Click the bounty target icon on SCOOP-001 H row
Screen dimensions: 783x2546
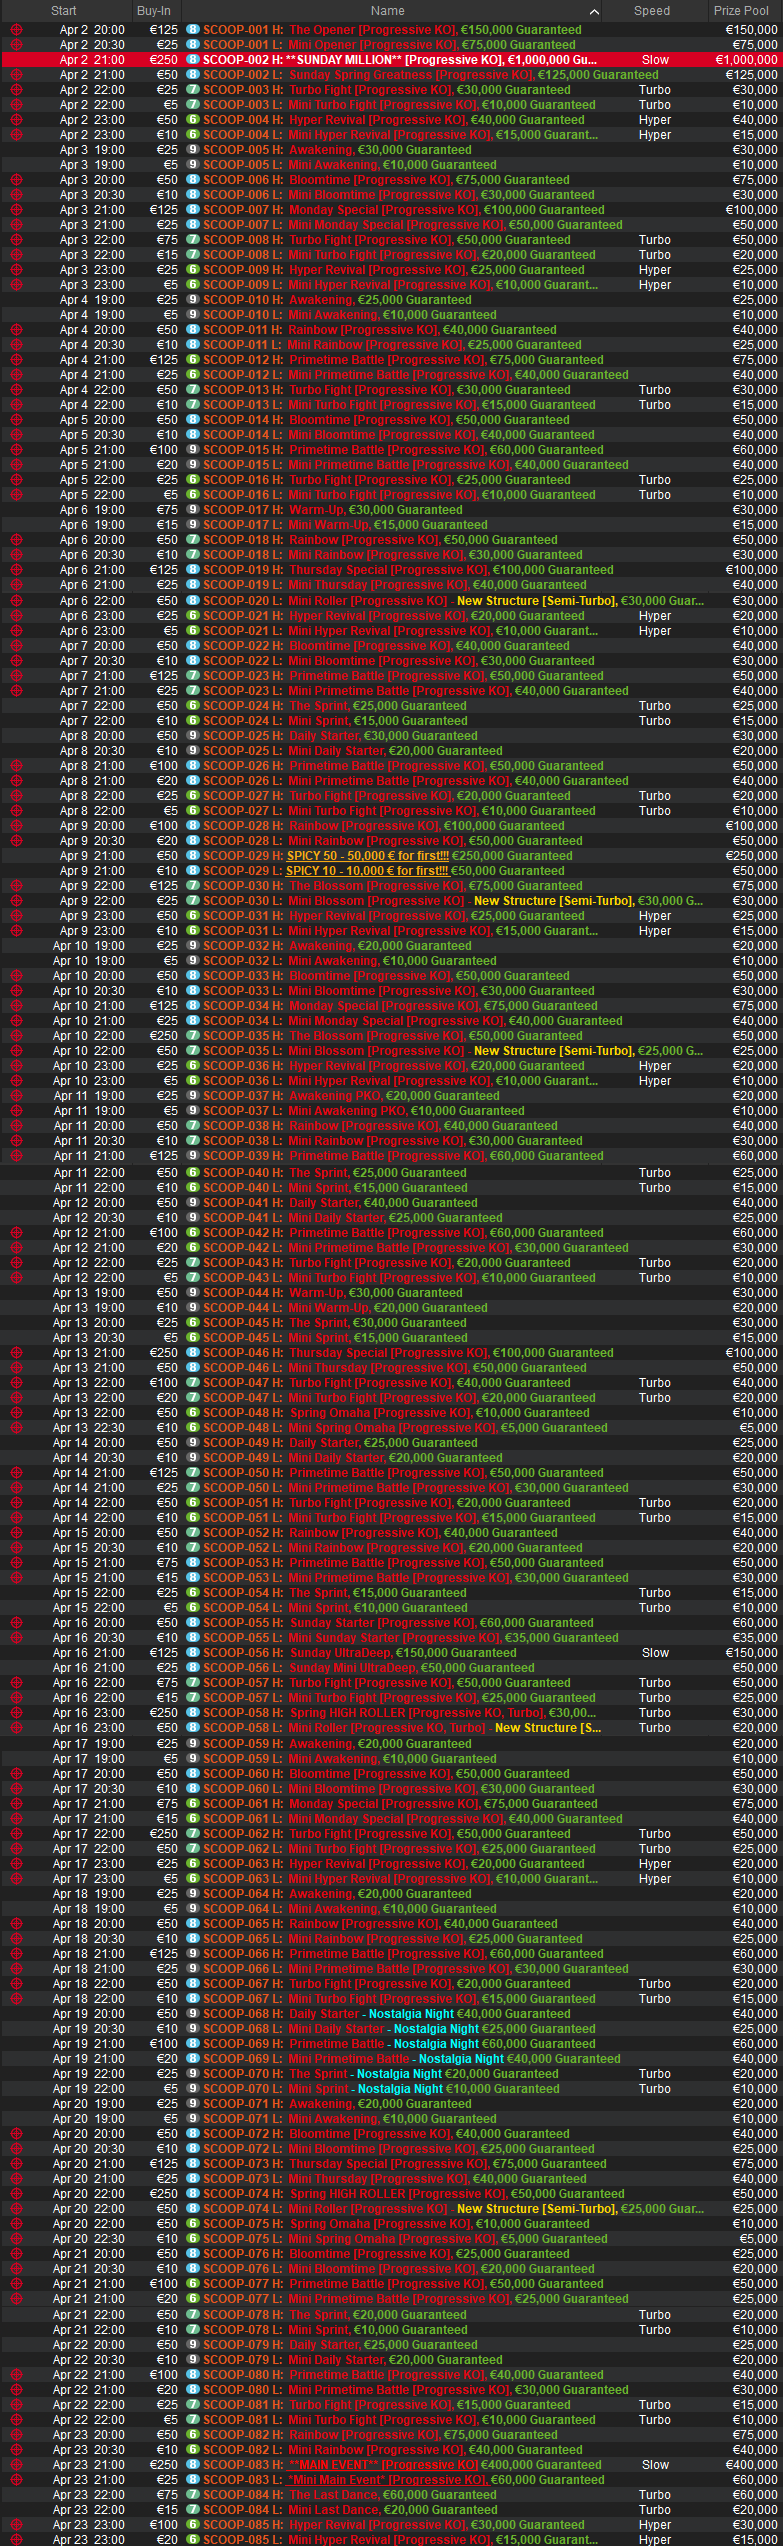point(16,30)
